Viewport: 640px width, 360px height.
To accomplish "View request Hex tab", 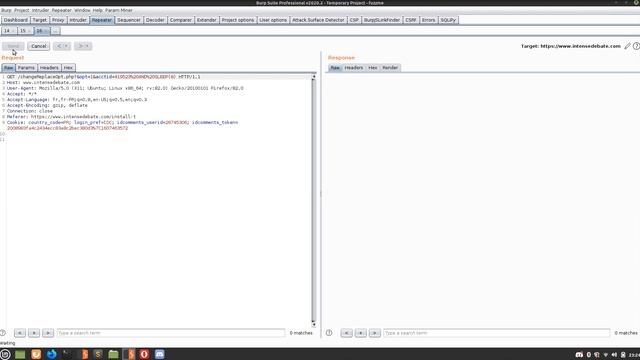I will (x=68, y=68).
